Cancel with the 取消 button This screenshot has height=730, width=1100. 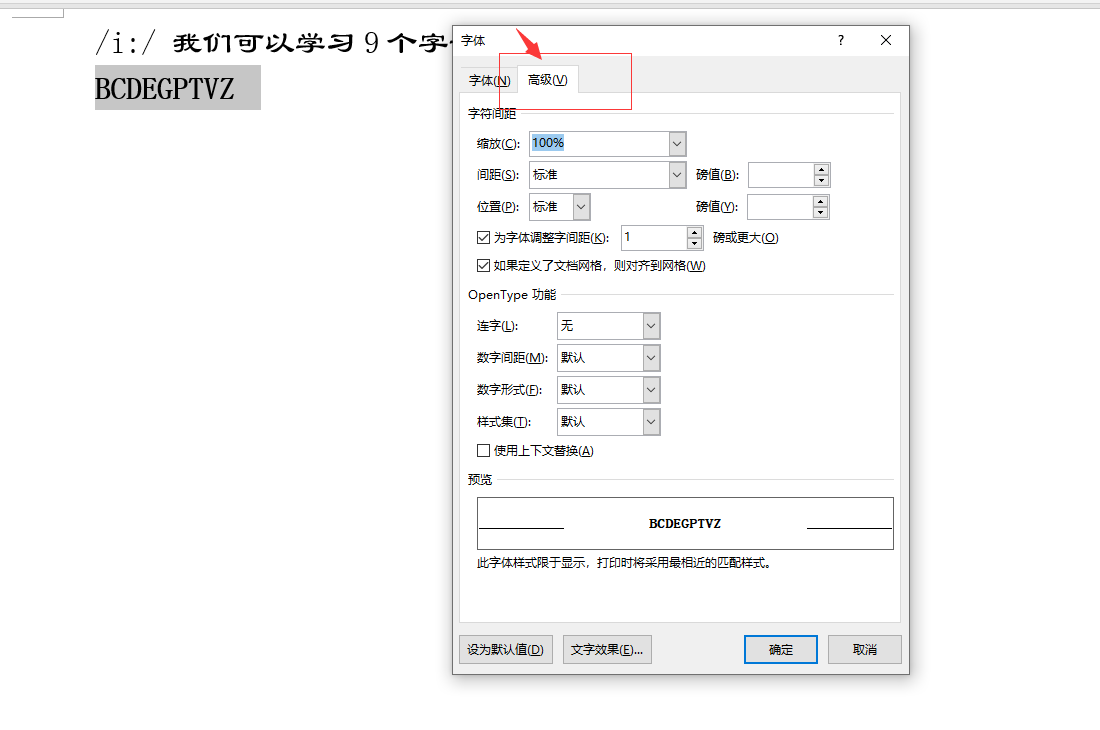point(864,649)
